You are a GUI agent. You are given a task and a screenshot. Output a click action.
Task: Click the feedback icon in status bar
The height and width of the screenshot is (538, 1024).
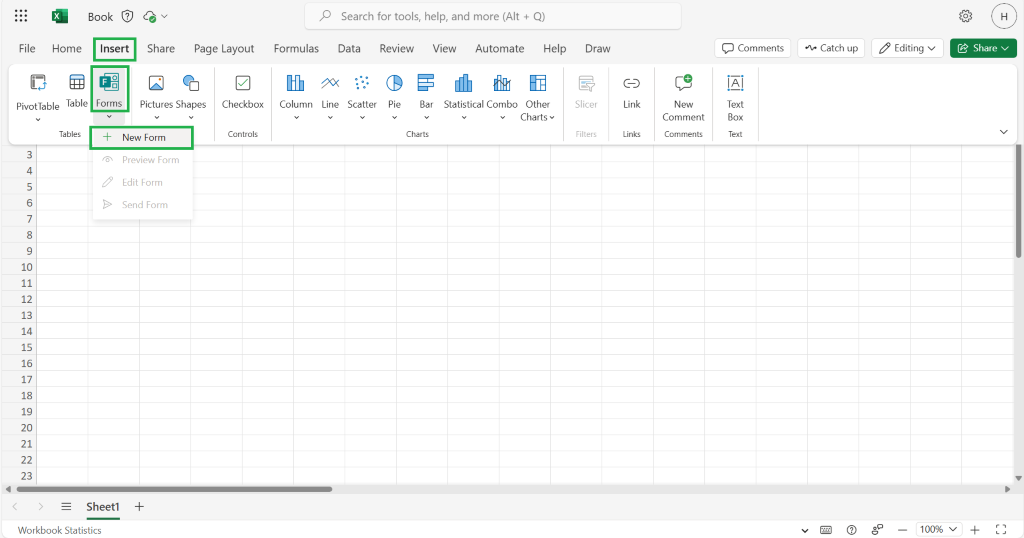877,530
